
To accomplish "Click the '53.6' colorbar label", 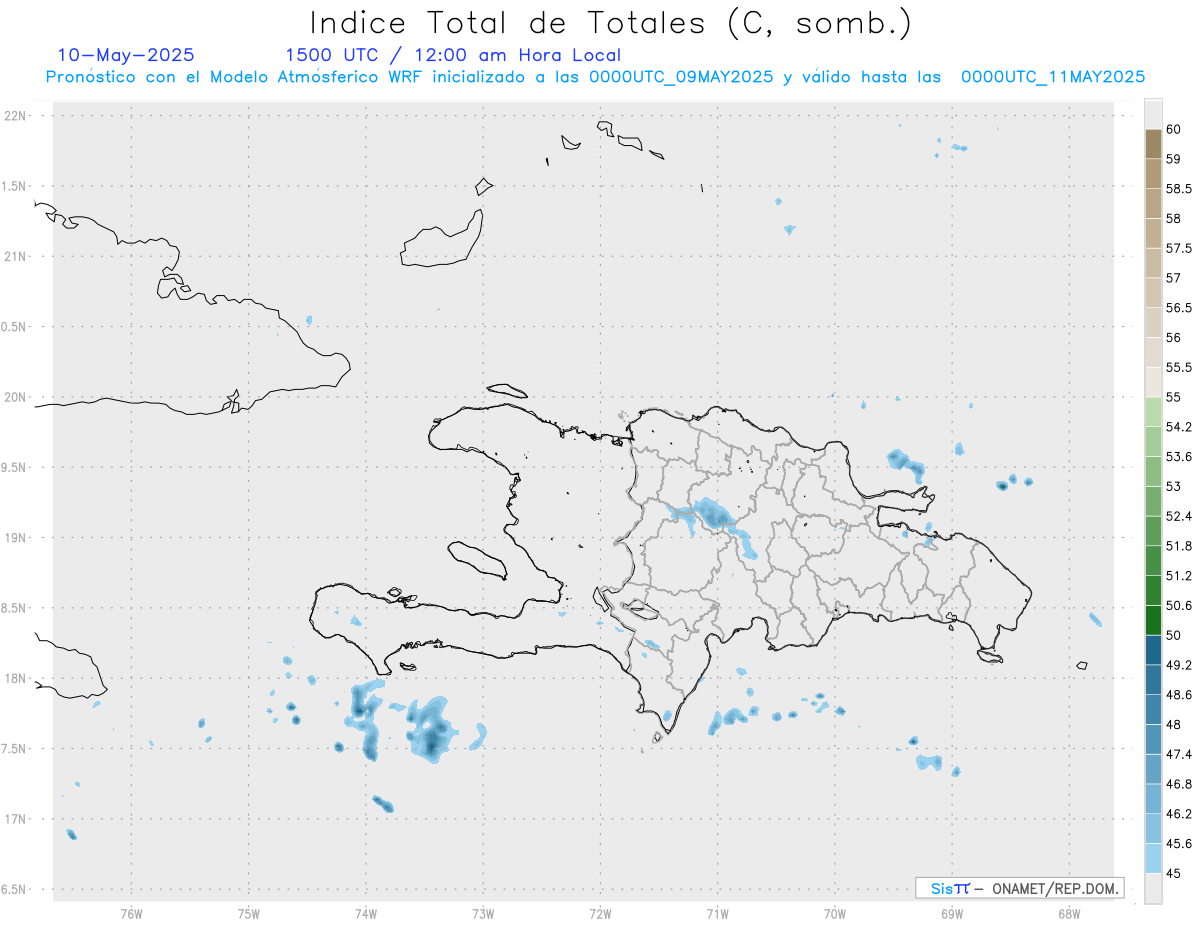I will [x=1178, y=457].
